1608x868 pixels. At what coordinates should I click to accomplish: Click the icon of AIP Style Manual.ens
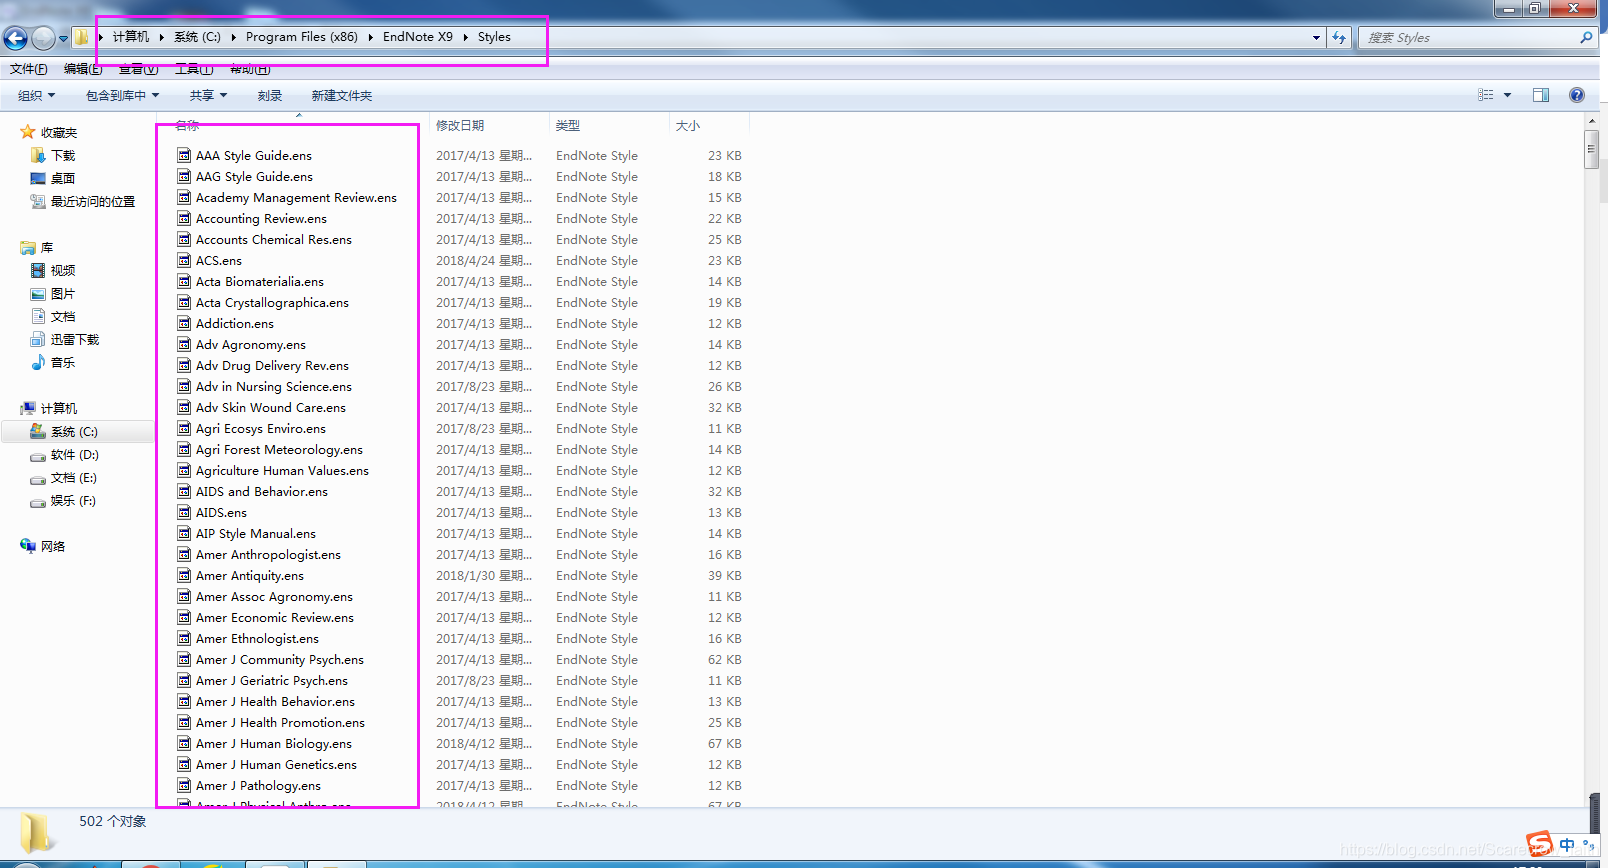pyautogui.click(x=184, y=533)
